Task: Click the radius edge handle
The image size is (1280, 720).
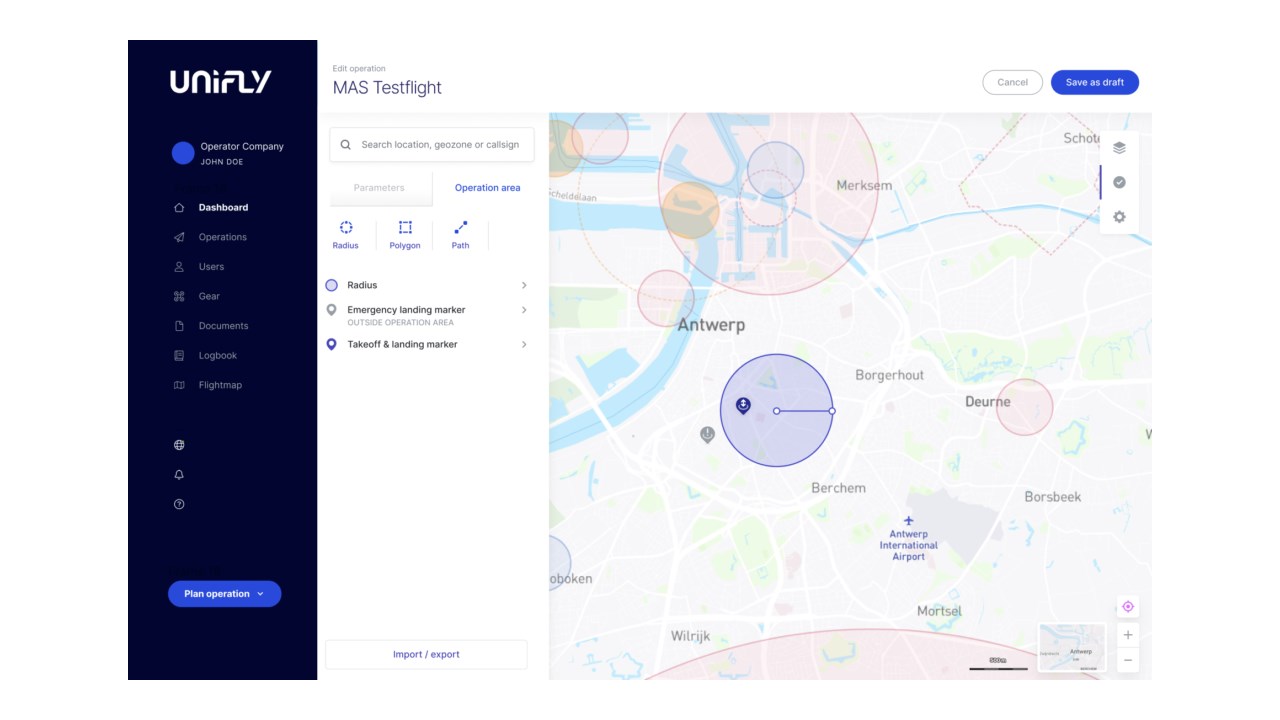Action: (x=832, y=411)
